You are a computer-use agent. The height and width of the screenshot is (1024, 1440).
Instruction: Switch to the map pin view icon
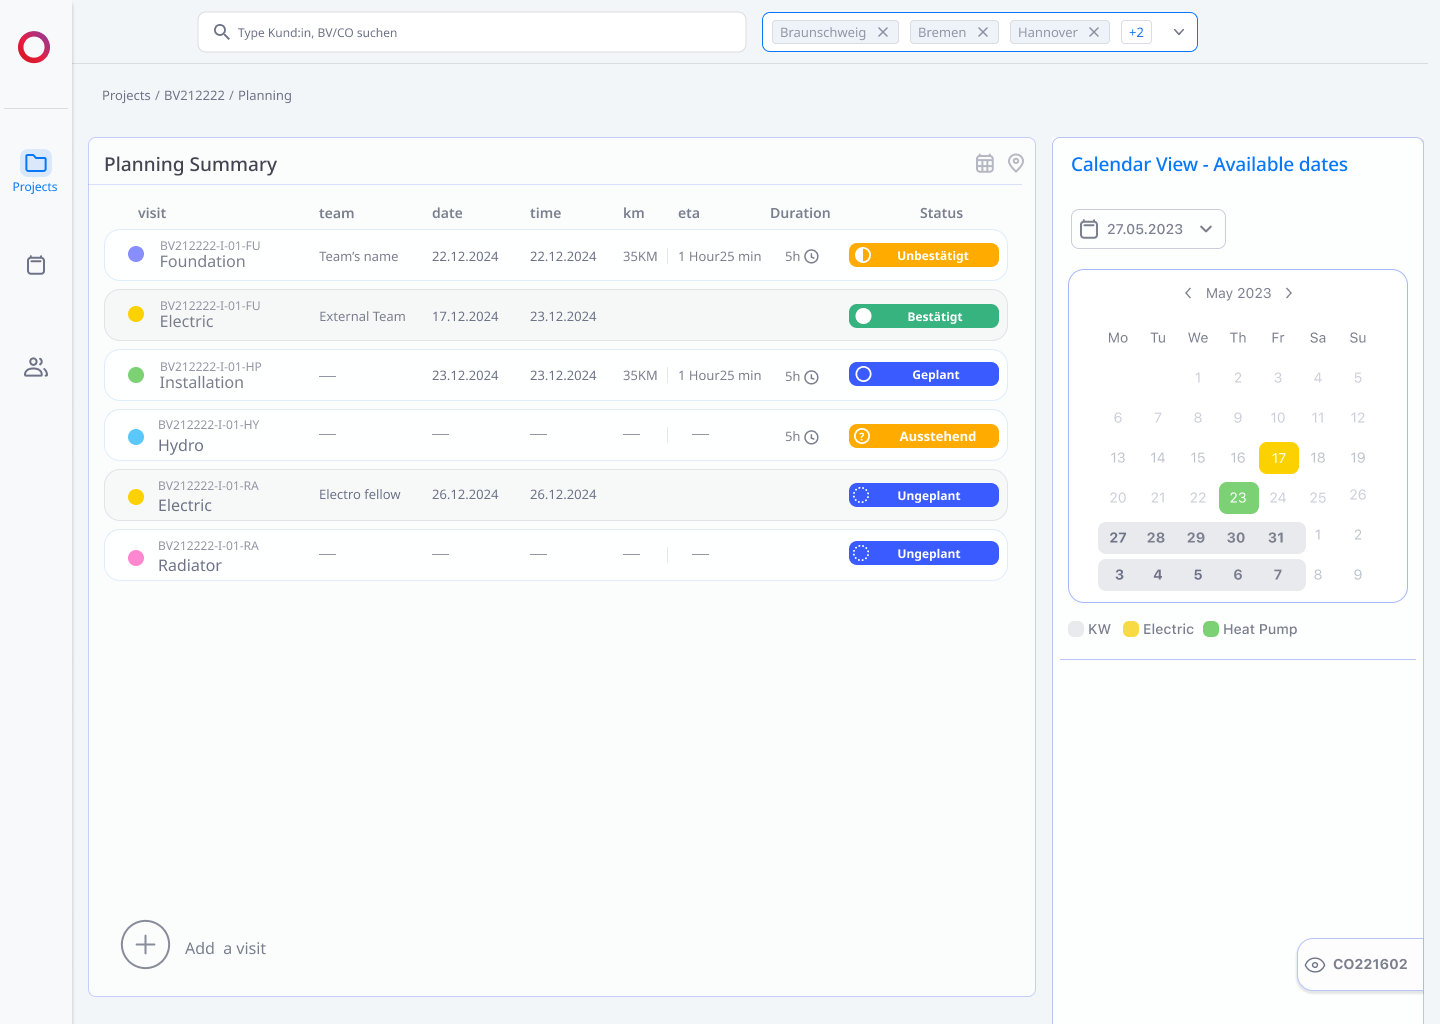1016,163
